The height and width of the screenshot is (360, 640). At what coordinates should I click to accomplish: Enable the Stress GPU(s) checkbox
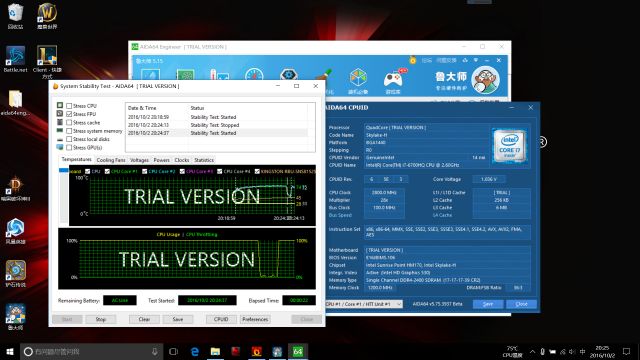(69, 147)
